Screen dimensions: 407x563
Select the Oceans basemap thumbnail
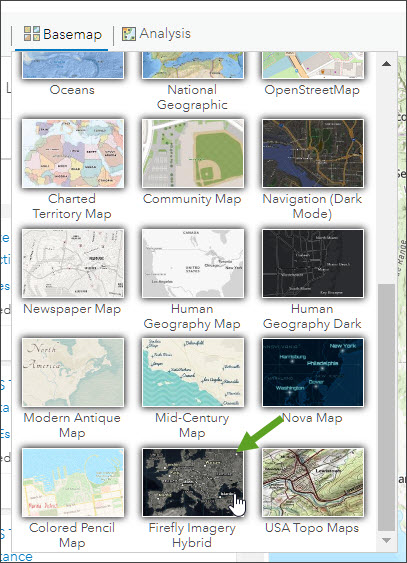[x=73, y=65]
